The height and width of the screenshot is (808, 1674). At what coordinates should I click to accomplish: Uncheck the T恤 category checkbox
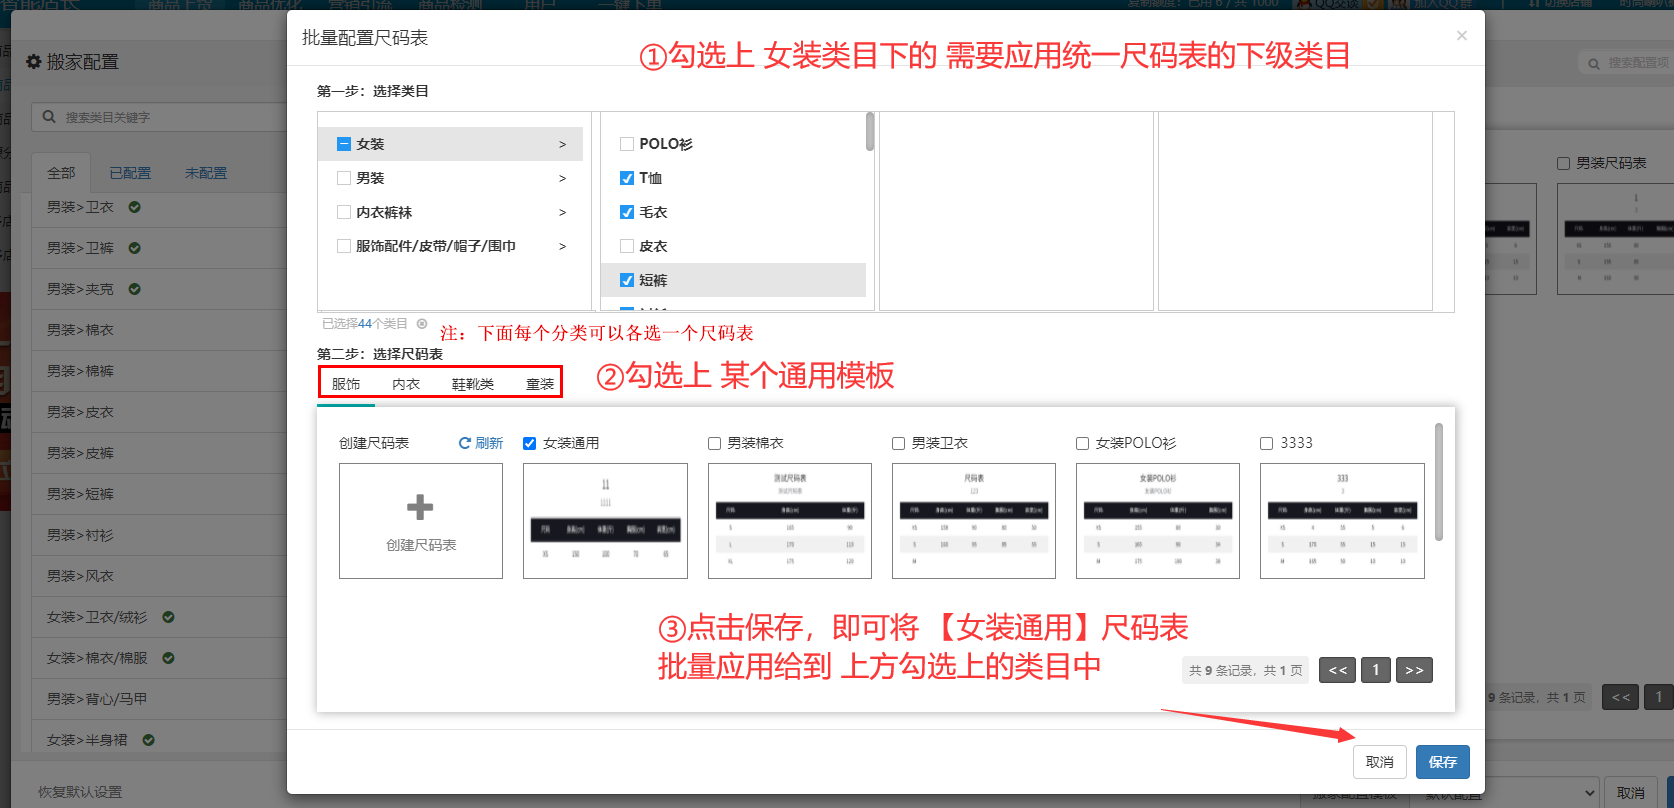click(x=627, y=178)
